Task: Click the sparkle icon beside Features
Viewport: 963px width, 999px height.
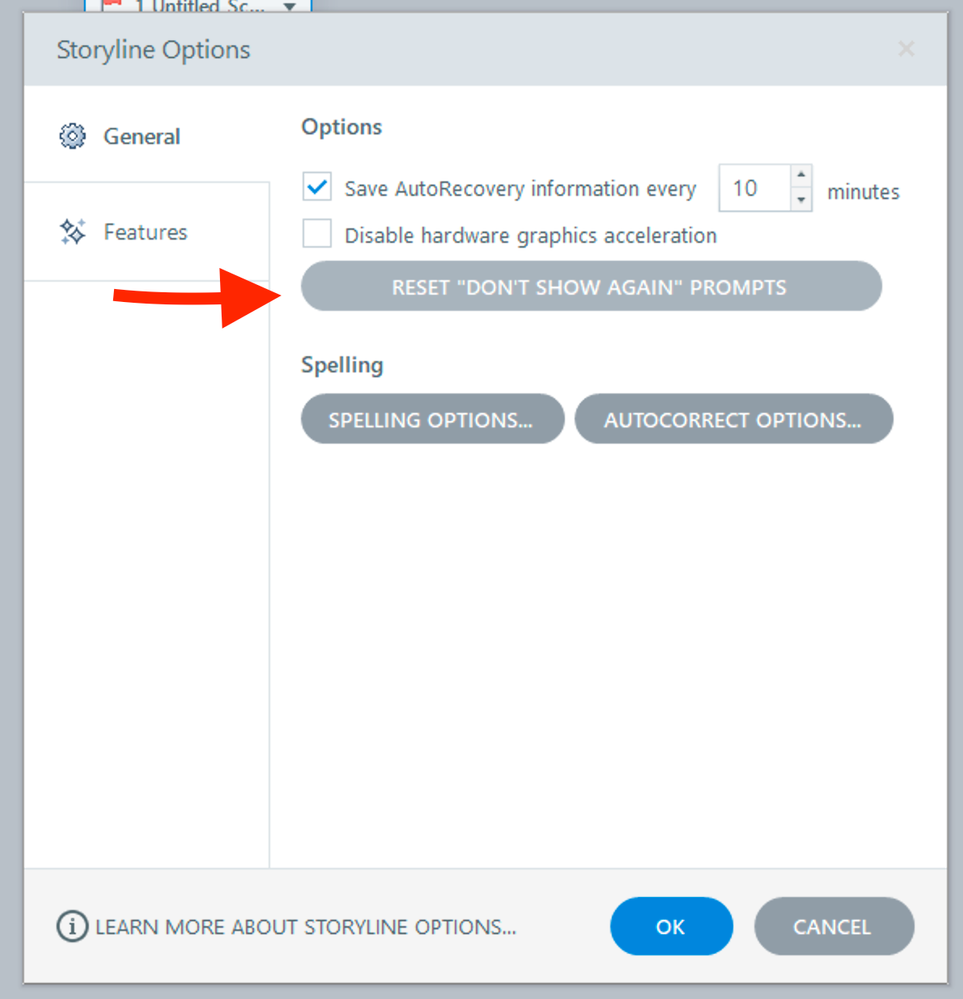Action: [x=73, y=232]
